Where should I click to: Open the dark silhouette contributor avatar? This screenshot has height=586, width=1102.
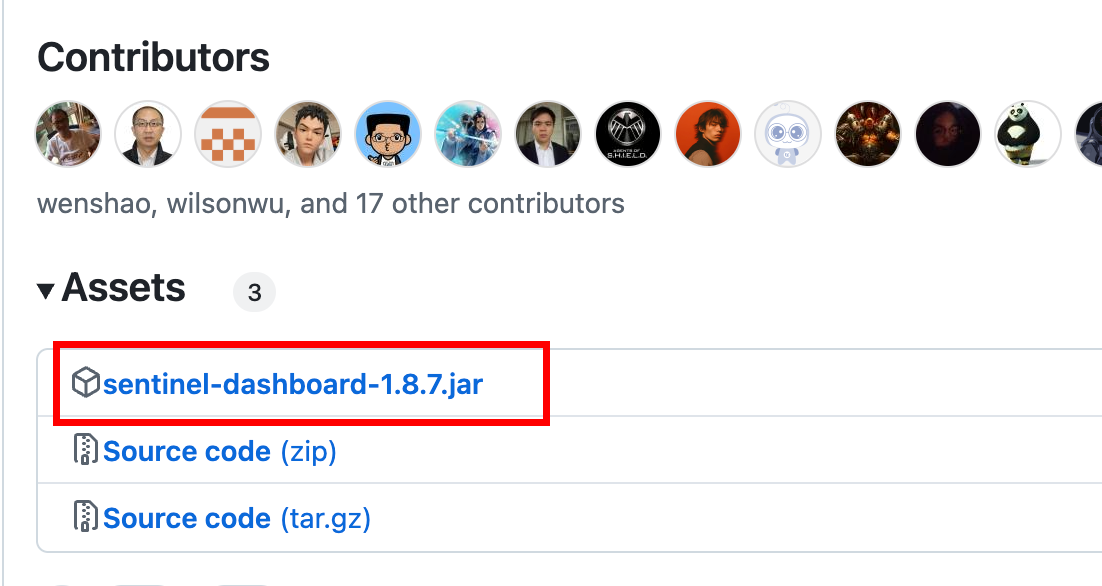click(948, 134)
